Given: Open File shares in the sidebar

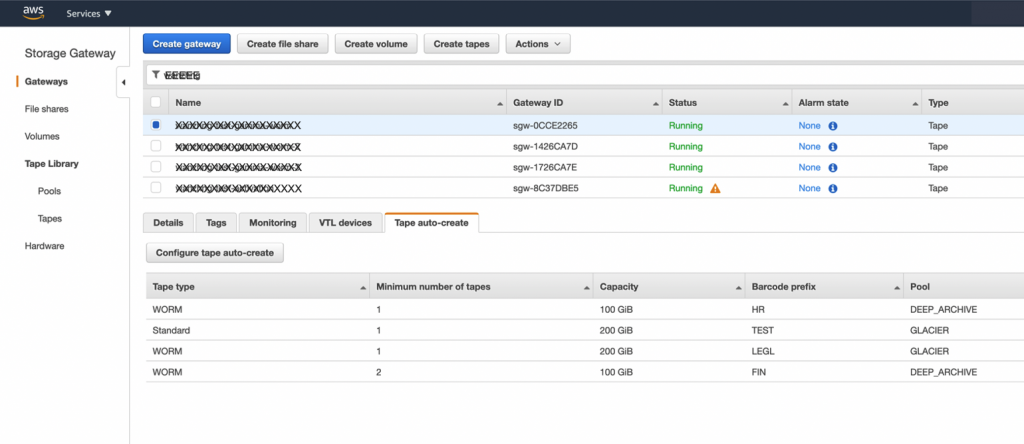Looking at the screenshot, I should point(46,109).
